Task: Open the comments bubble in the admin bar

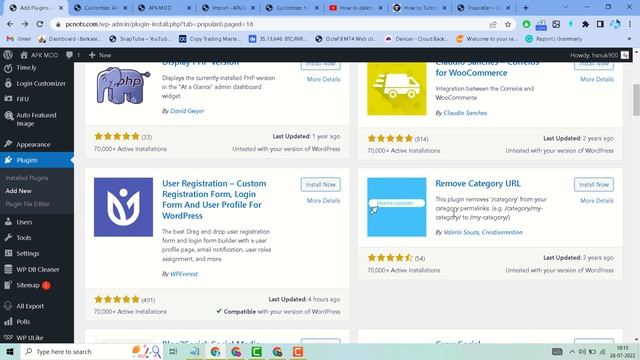Action: [x=73, y=55]
